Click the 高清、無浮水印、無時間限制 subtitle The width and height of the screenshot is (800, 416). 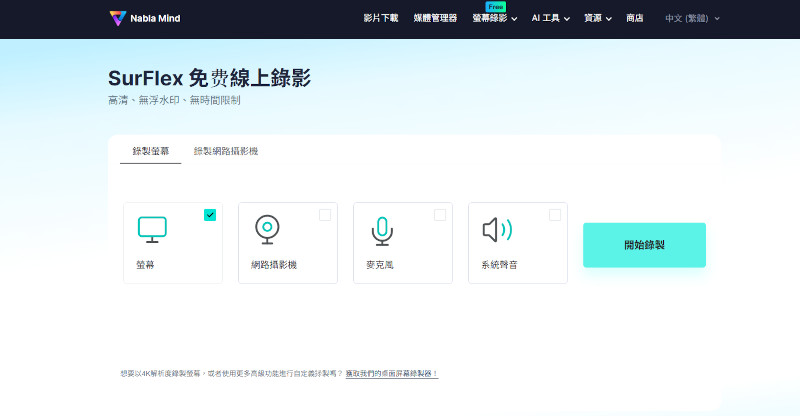(x=174, y=101)
